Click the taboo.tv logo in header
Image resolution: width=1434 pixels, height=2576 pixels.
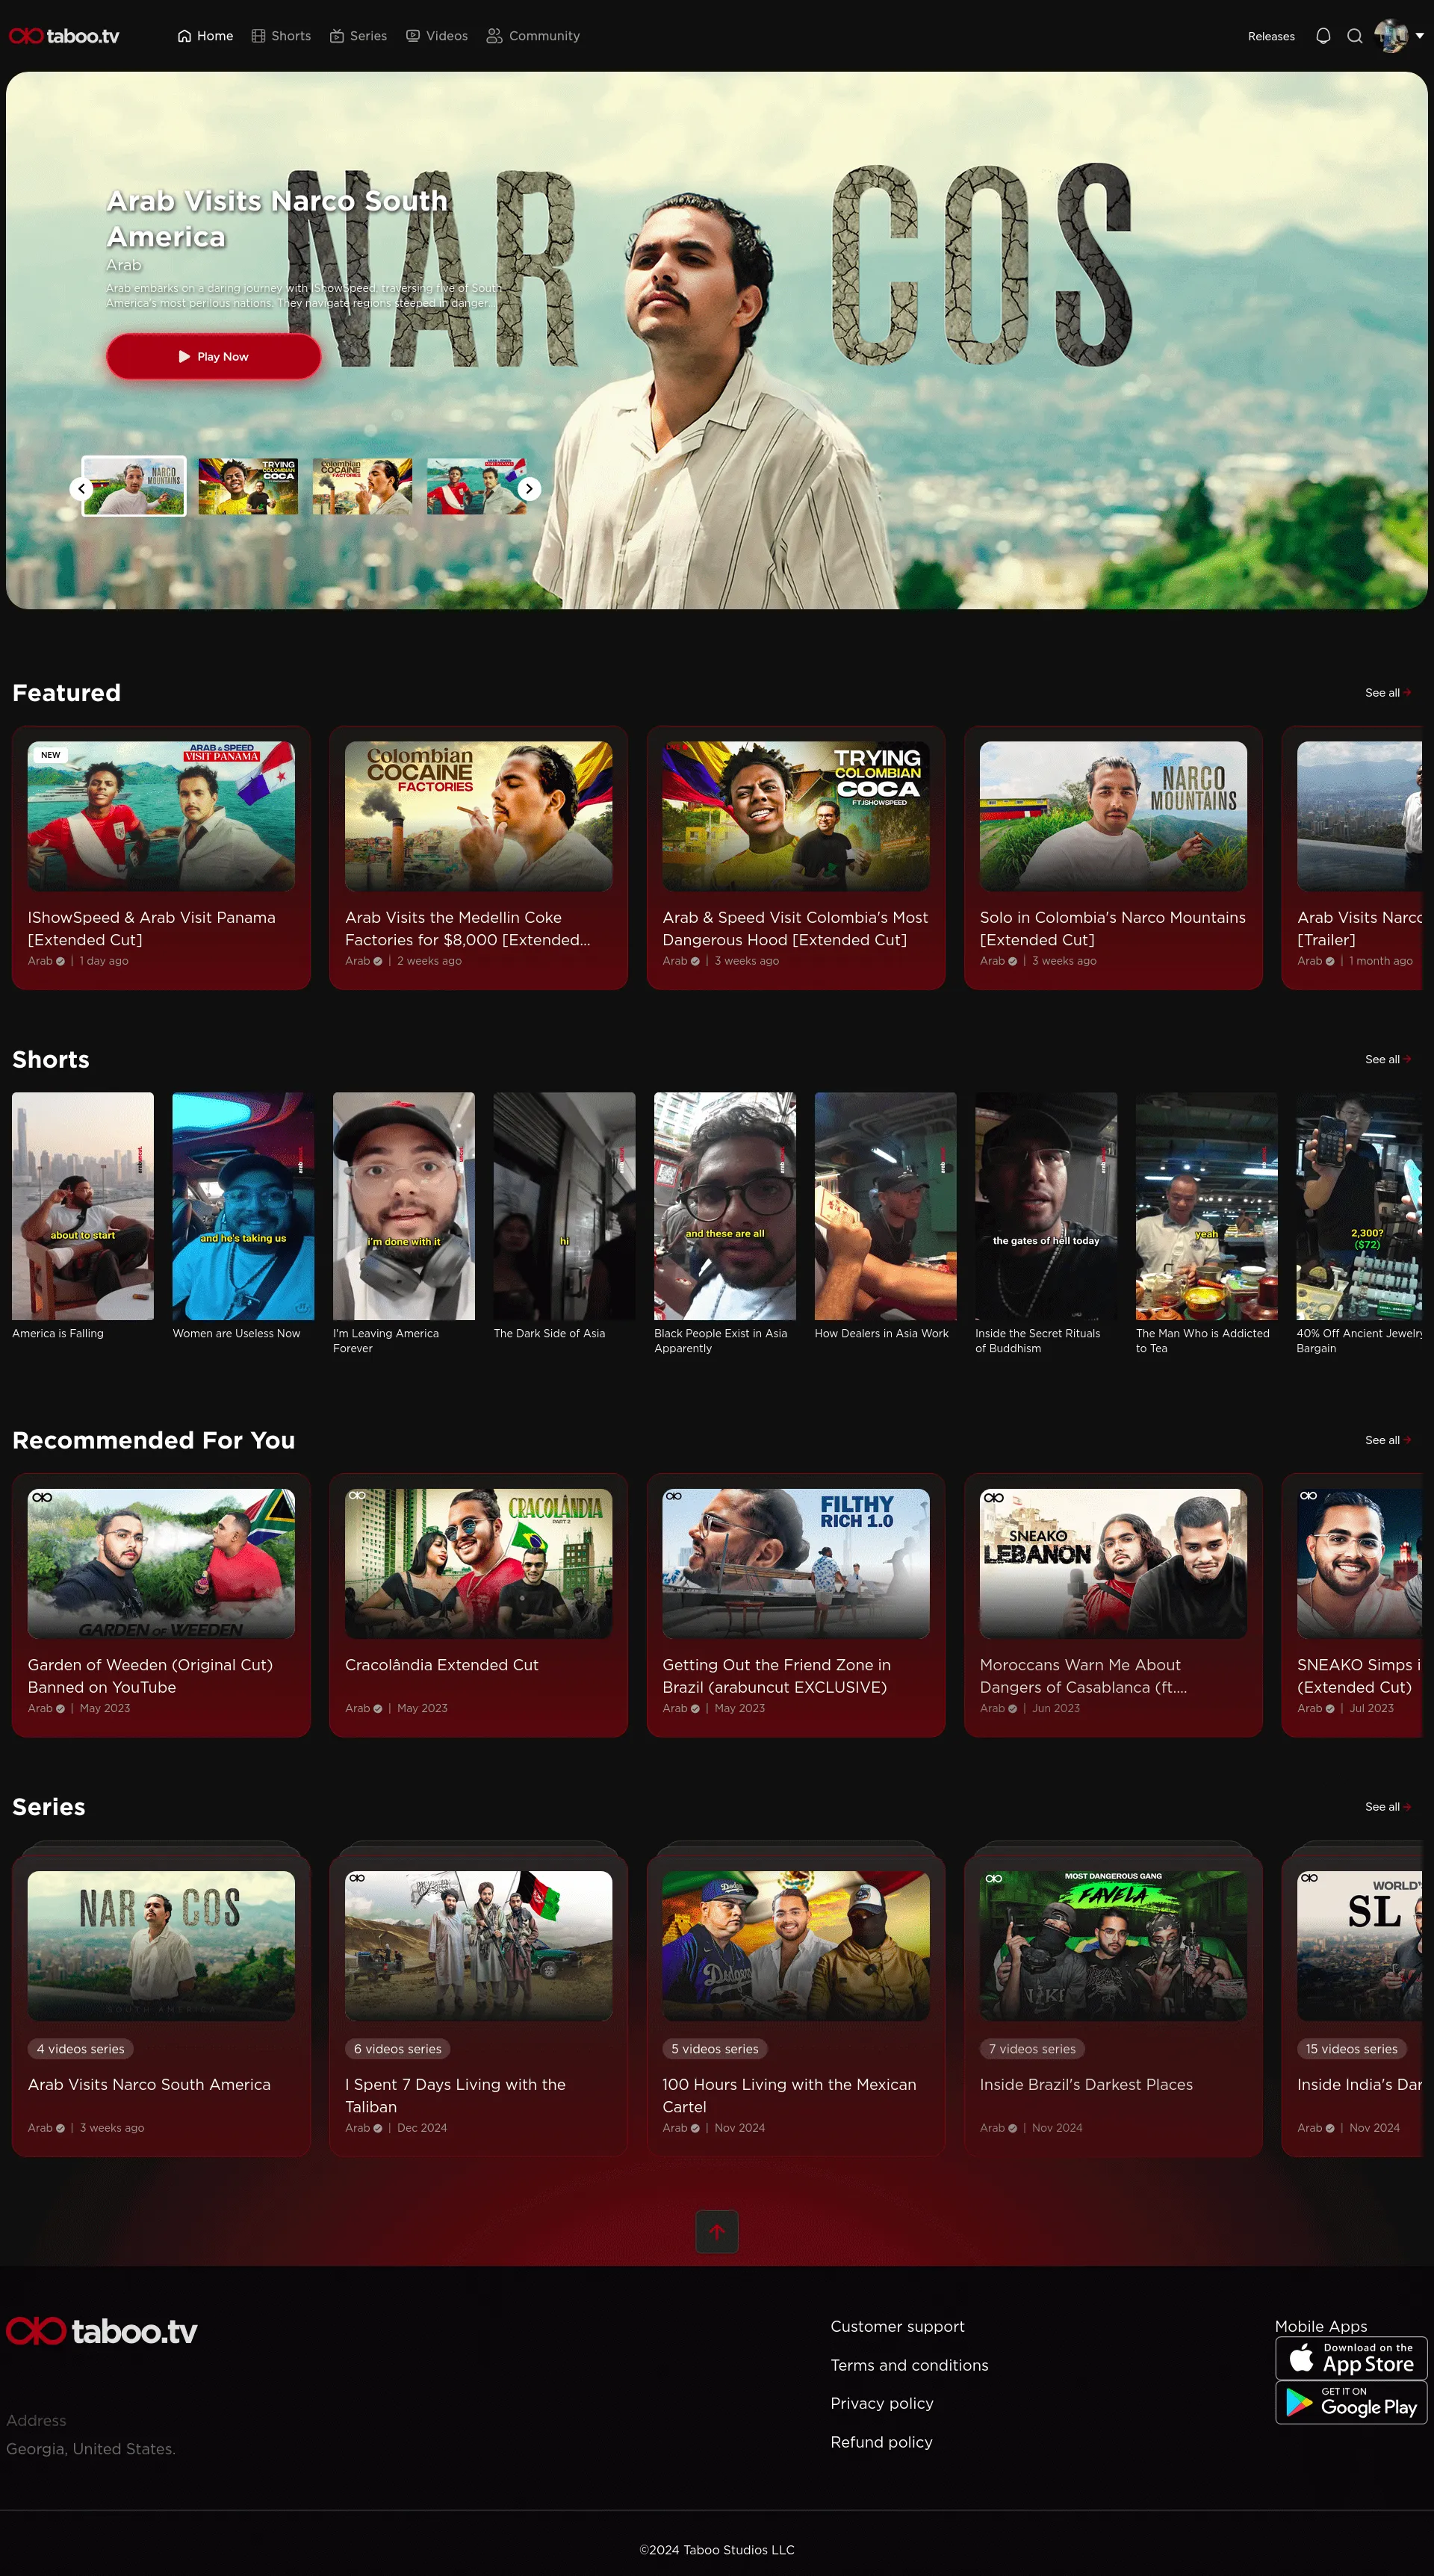64,36
